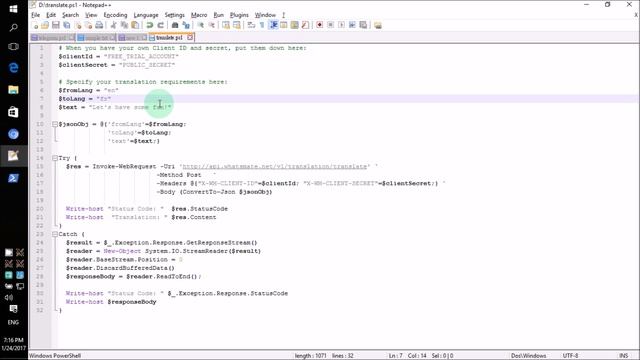The width and height of the screenshot is (640, 360).
Task: Click the $fromLang = "en" code line
Action: click(88, 90)
